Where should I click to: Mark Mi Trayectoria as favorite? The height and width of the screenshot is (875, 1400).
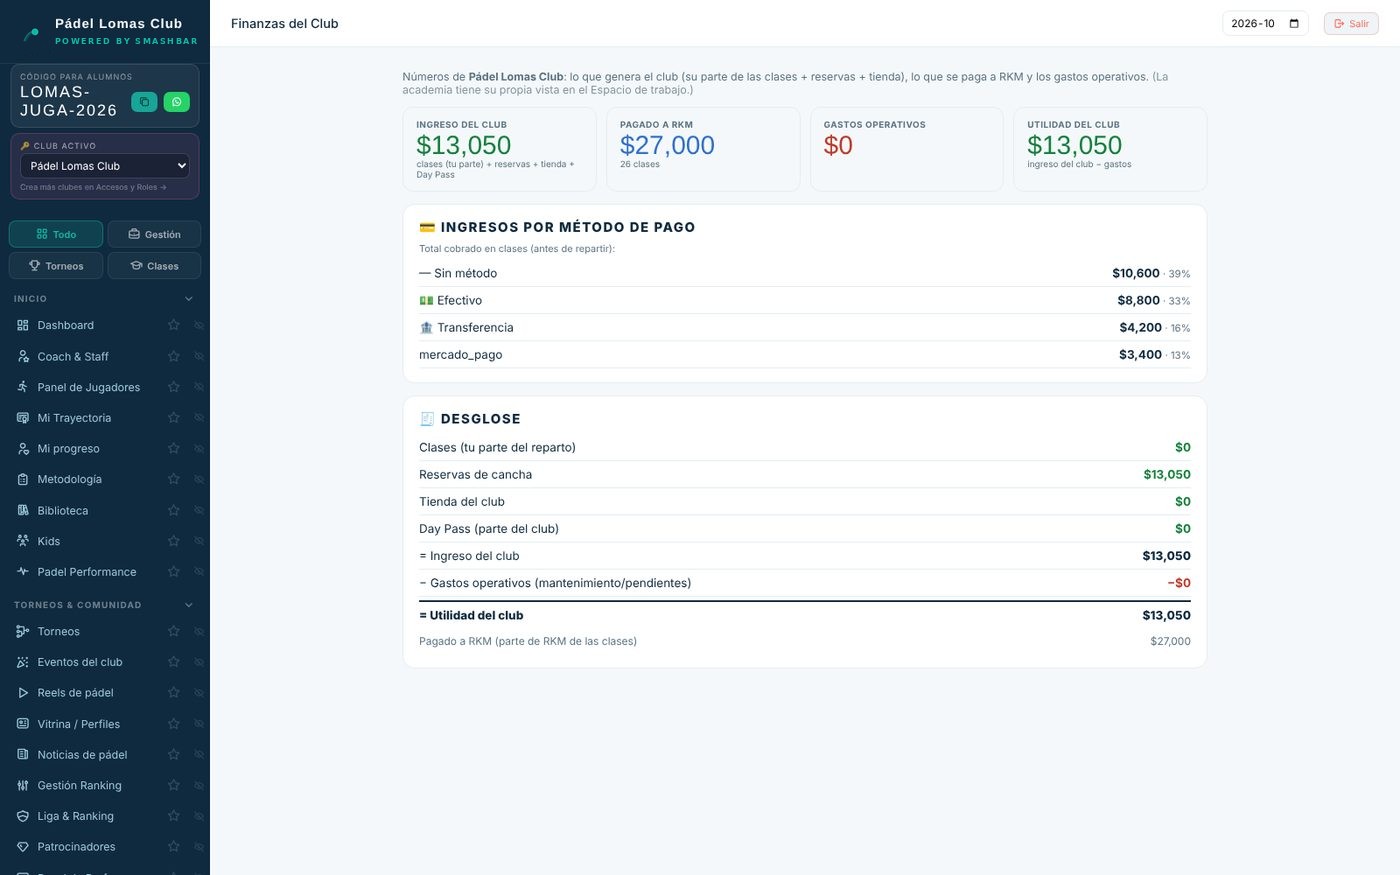[x=174, y=418]
